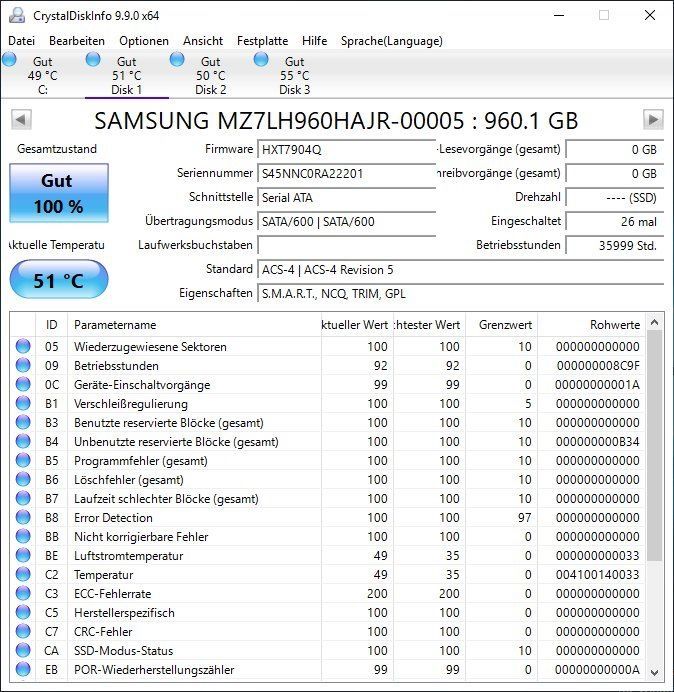The height and width of the screenshot is (692, 674).
Task: Open the Festplatte menu
Action: click(262, 41)
